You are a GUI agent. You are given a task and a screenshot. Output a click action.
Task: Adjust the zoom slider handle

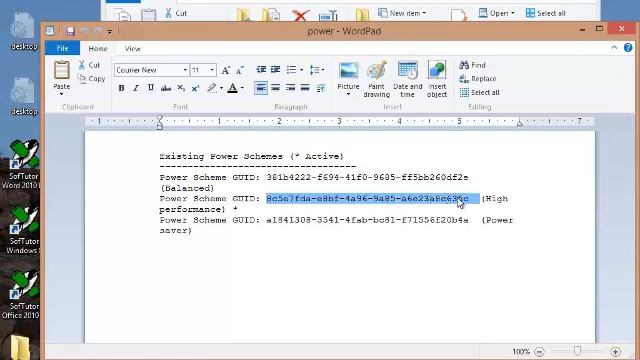[577, 351]
